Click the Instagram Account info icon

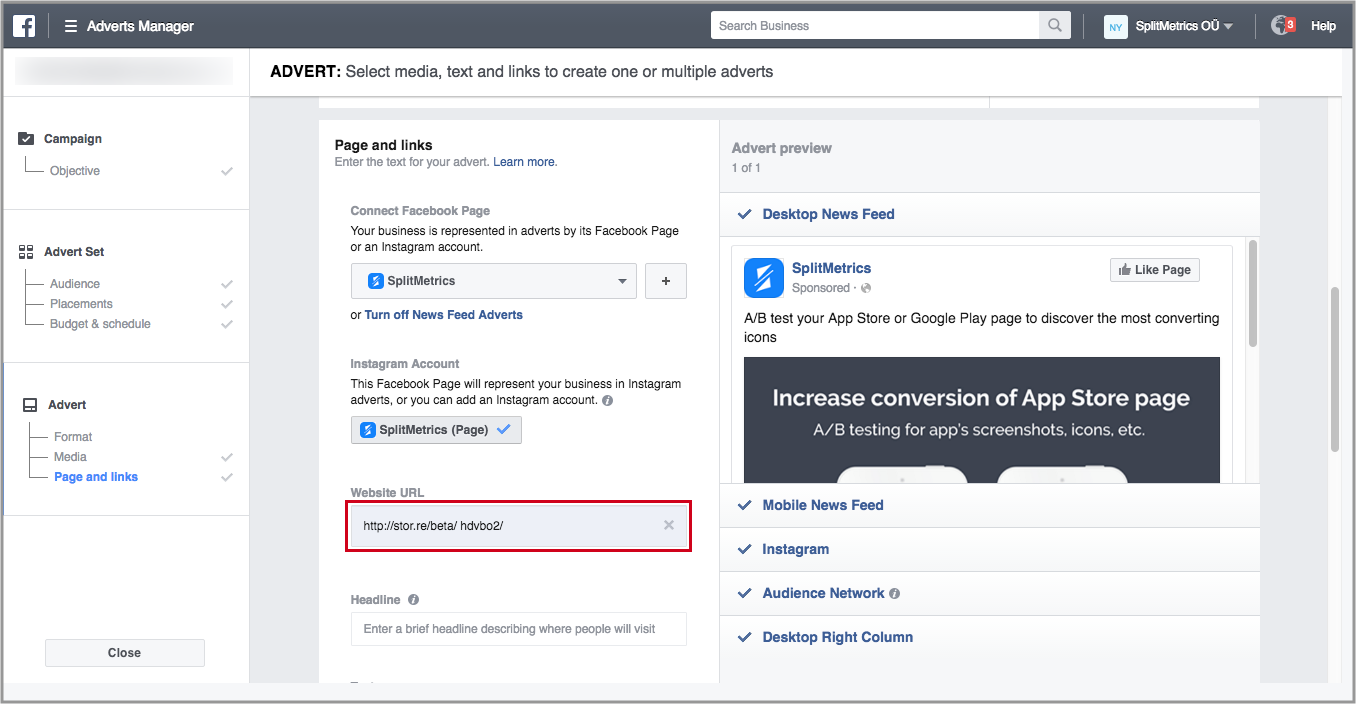tap(608, 400)
